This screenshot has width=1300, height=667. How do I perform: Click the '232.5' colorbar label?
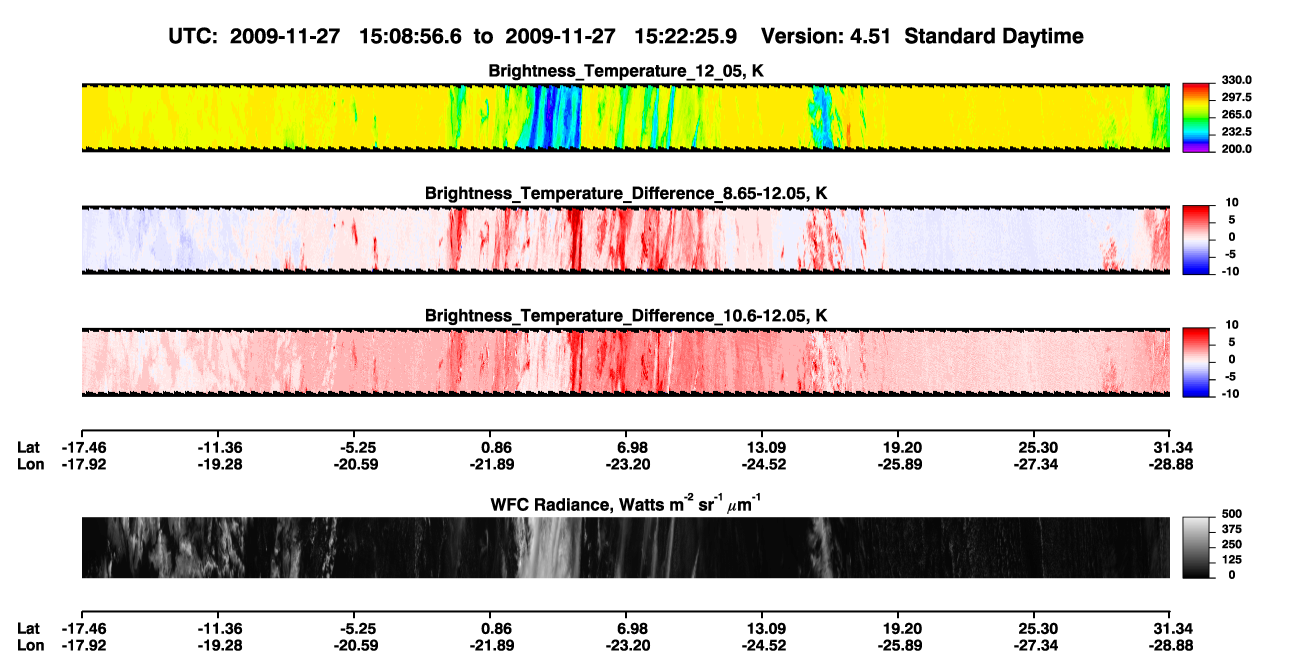(1235, 132)
